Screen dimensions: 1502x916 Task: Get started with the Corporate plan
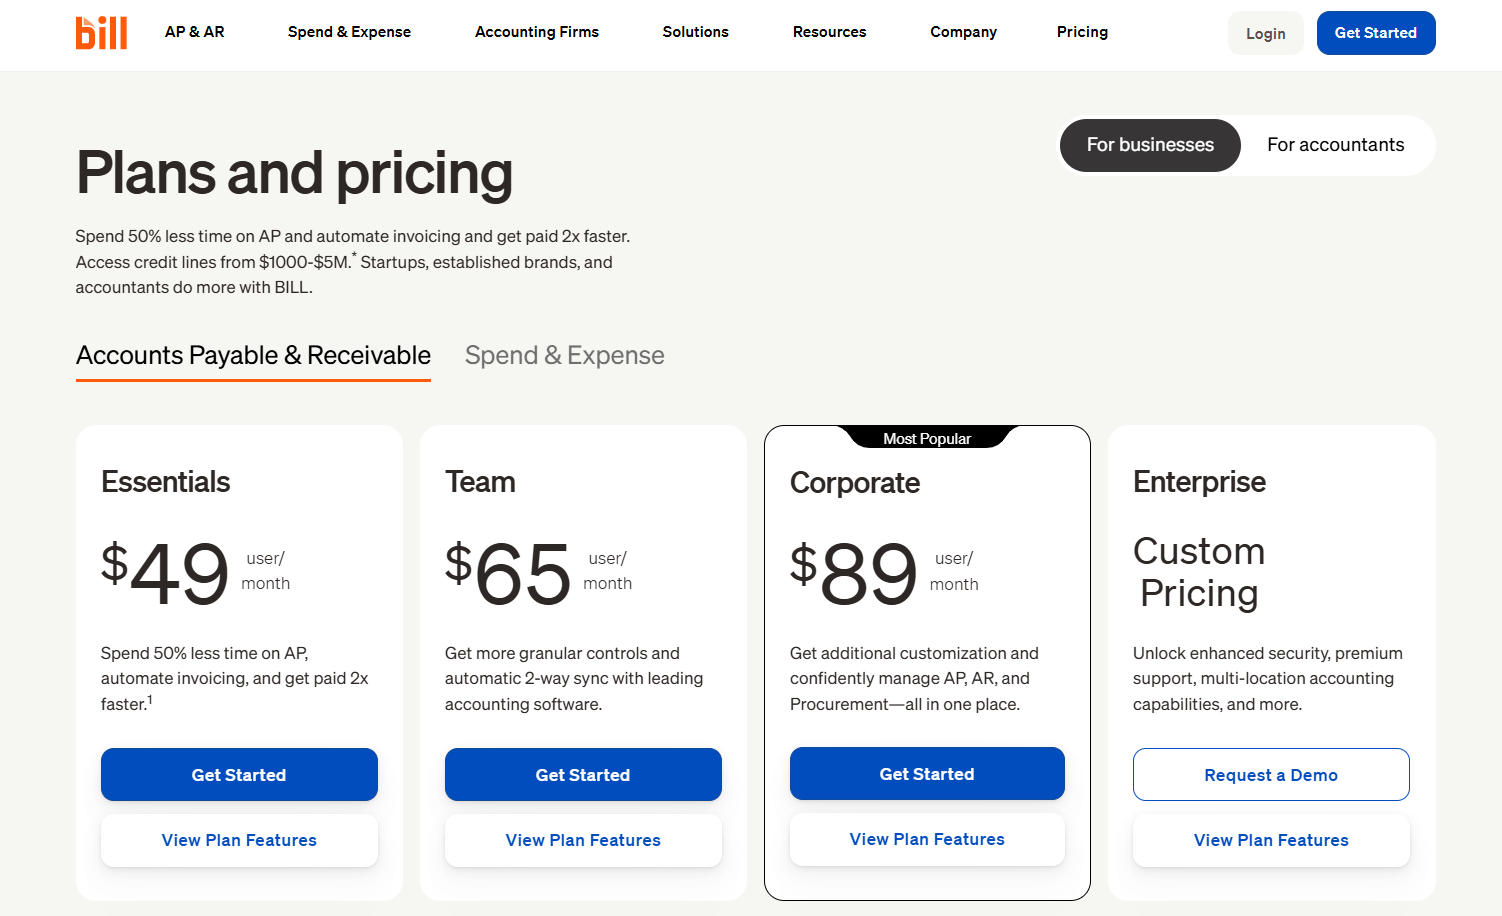click(x=927, y=774)
